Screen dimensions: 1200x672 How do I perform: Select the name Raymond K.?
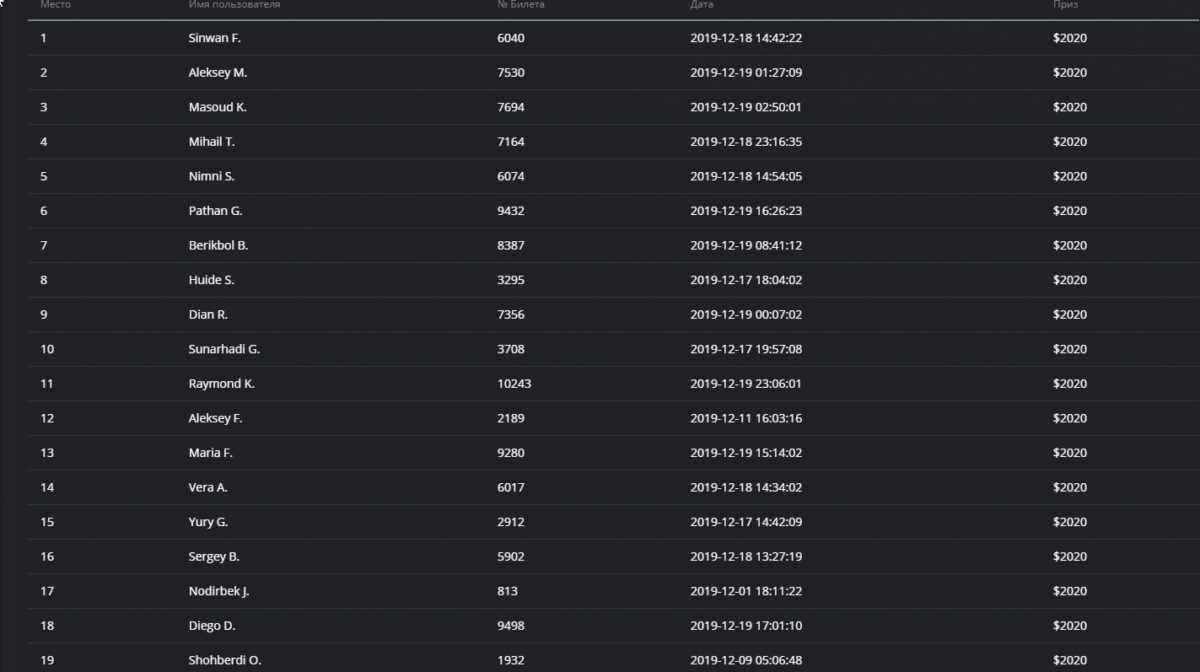pyautogui.click(x=221, y=384)
